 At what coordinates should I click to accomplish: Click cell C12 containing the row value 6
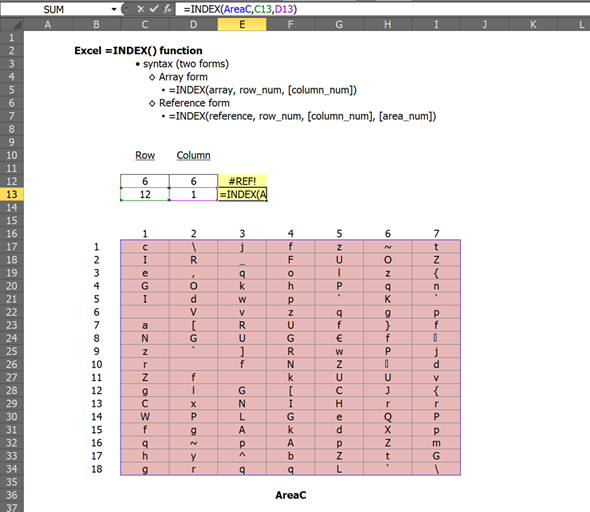pyautogui.click(x=145, y=181)
